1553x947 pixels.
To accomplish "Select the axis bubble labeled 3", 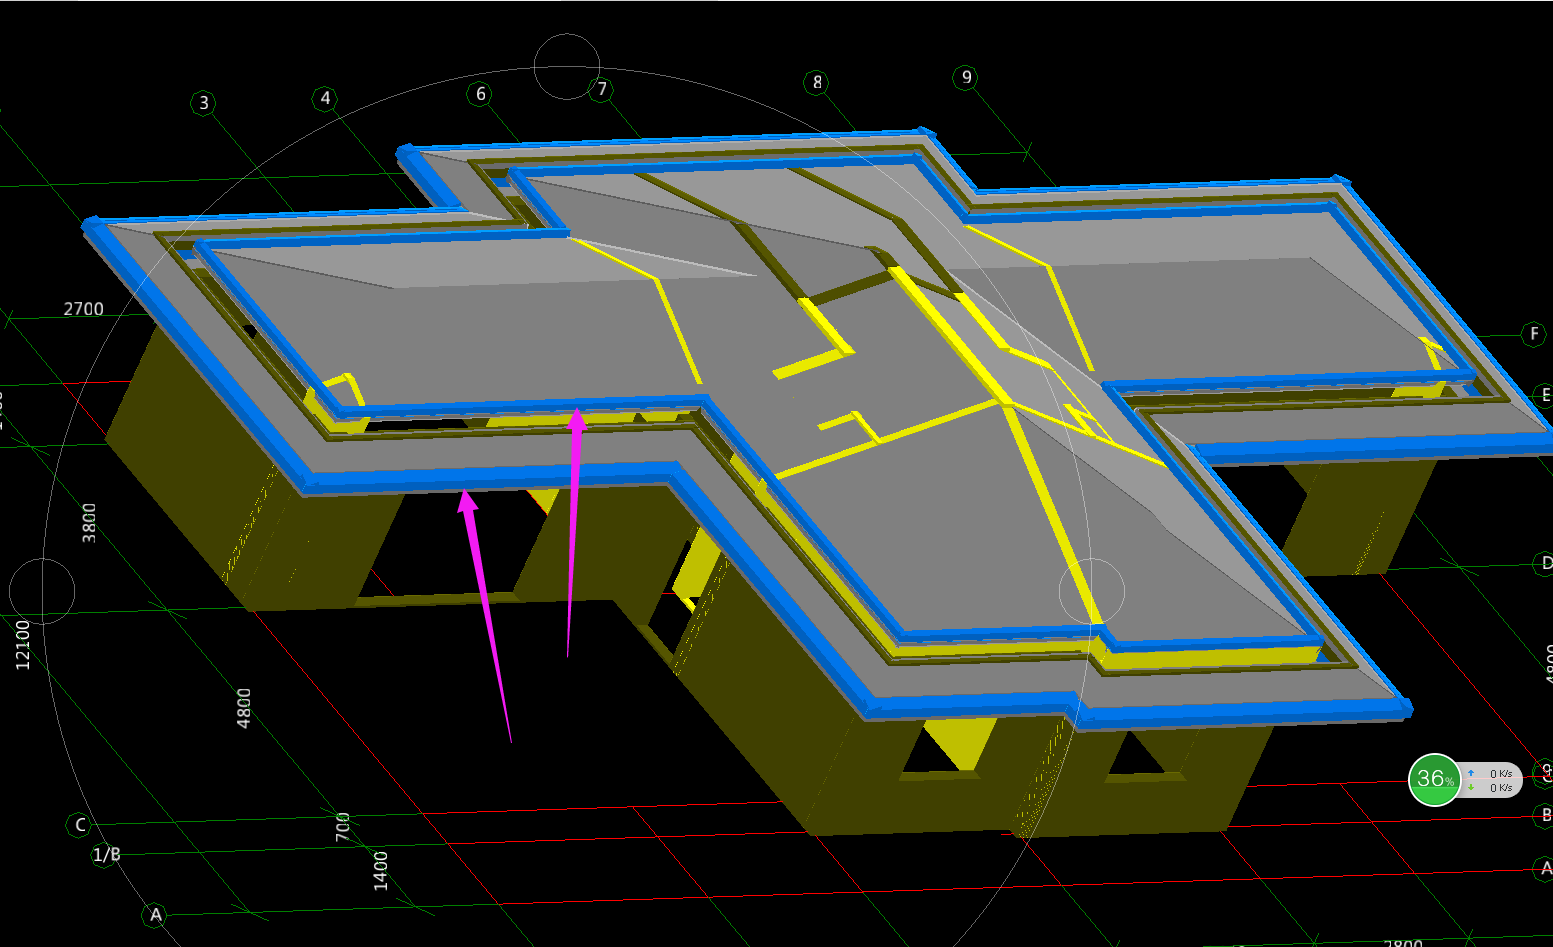I will (x=204, y=103).
